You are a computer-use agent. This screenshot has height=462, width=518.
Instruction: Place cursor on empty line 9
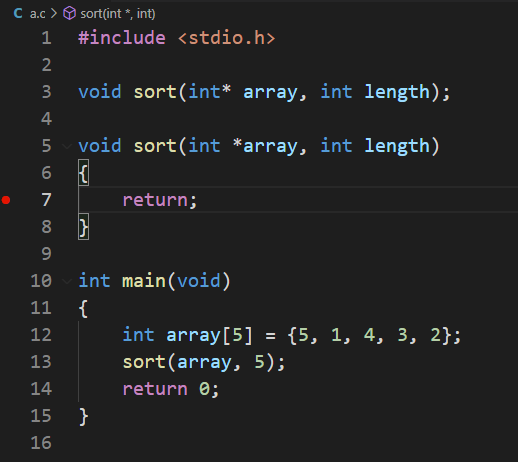[x=297, y=254]
